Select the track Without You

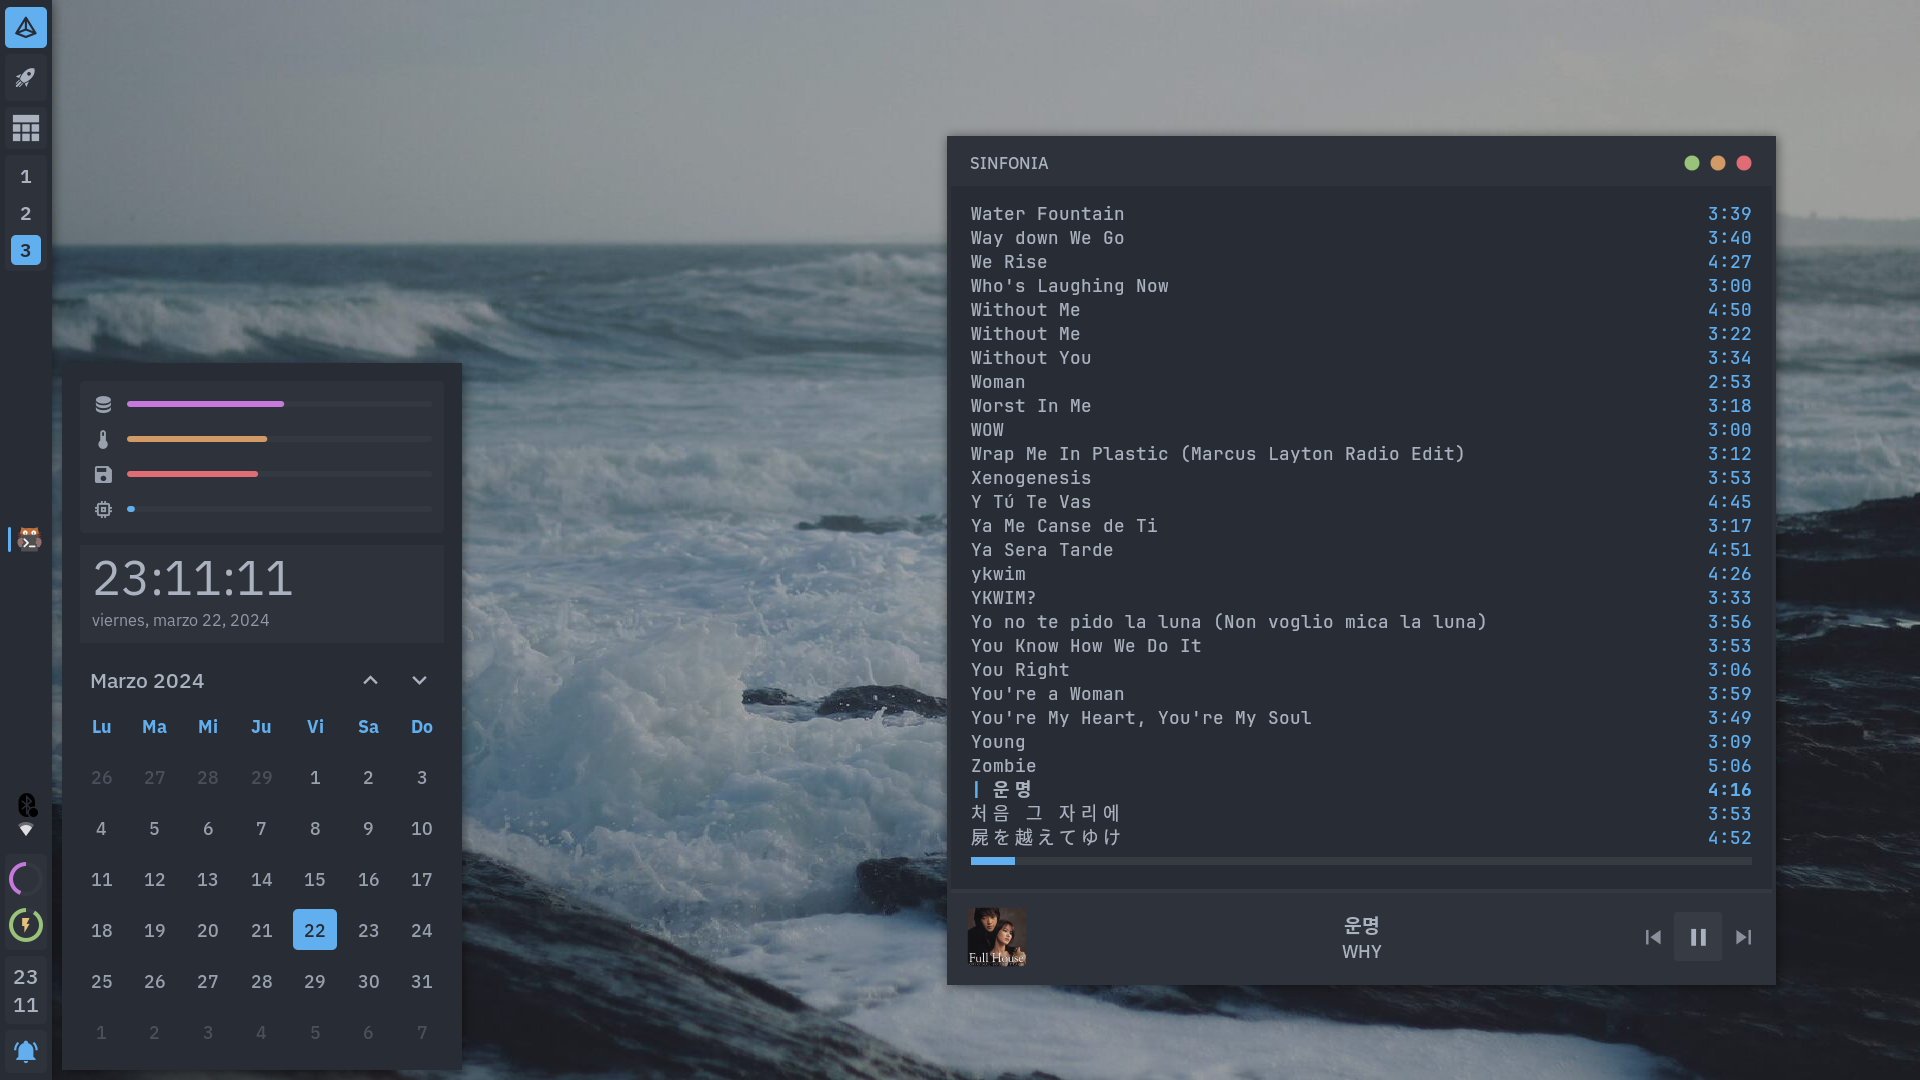point(1030,358)
